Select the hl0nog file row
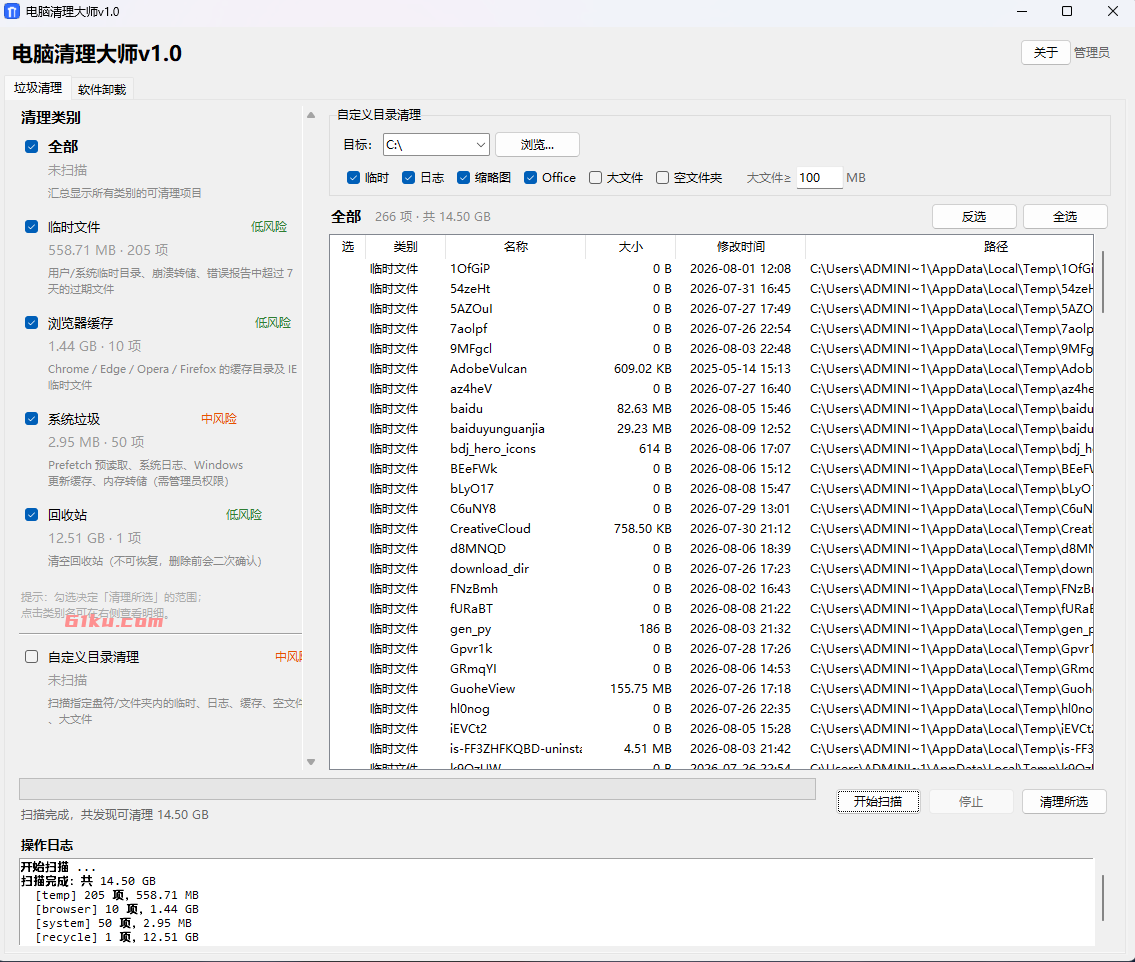 (712, 709)
